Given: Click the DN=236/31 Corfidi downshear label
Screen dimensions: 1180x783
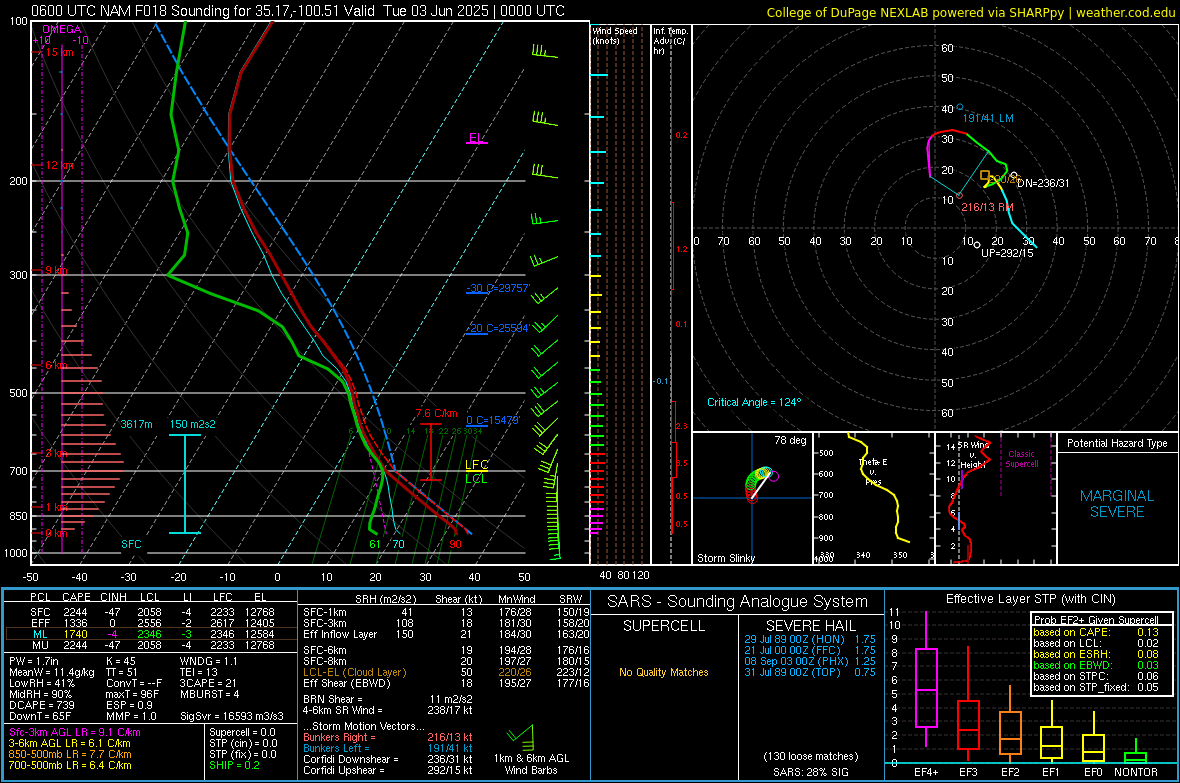Looking at the screenshot, I should click(1043, 183).
